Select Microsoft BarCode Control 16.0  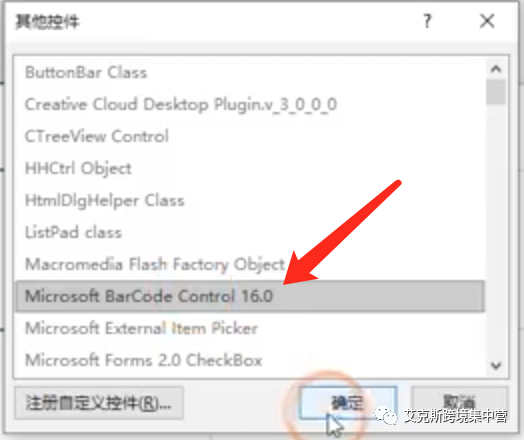pyautogui.click(x=250, y=296)
